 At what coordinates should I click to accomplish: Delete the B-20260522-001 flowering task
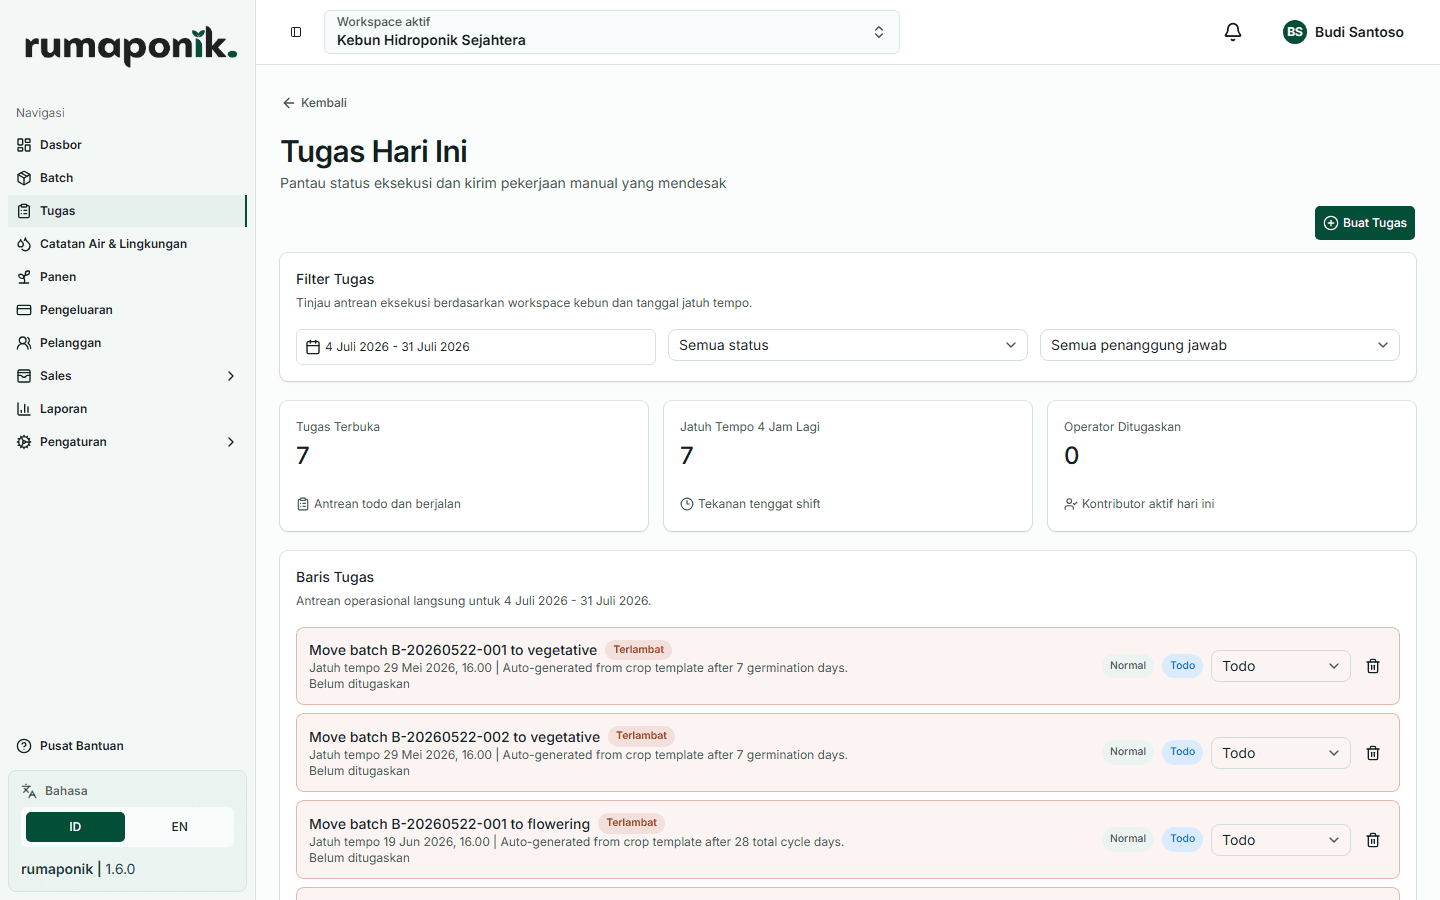coord(1373,840)
